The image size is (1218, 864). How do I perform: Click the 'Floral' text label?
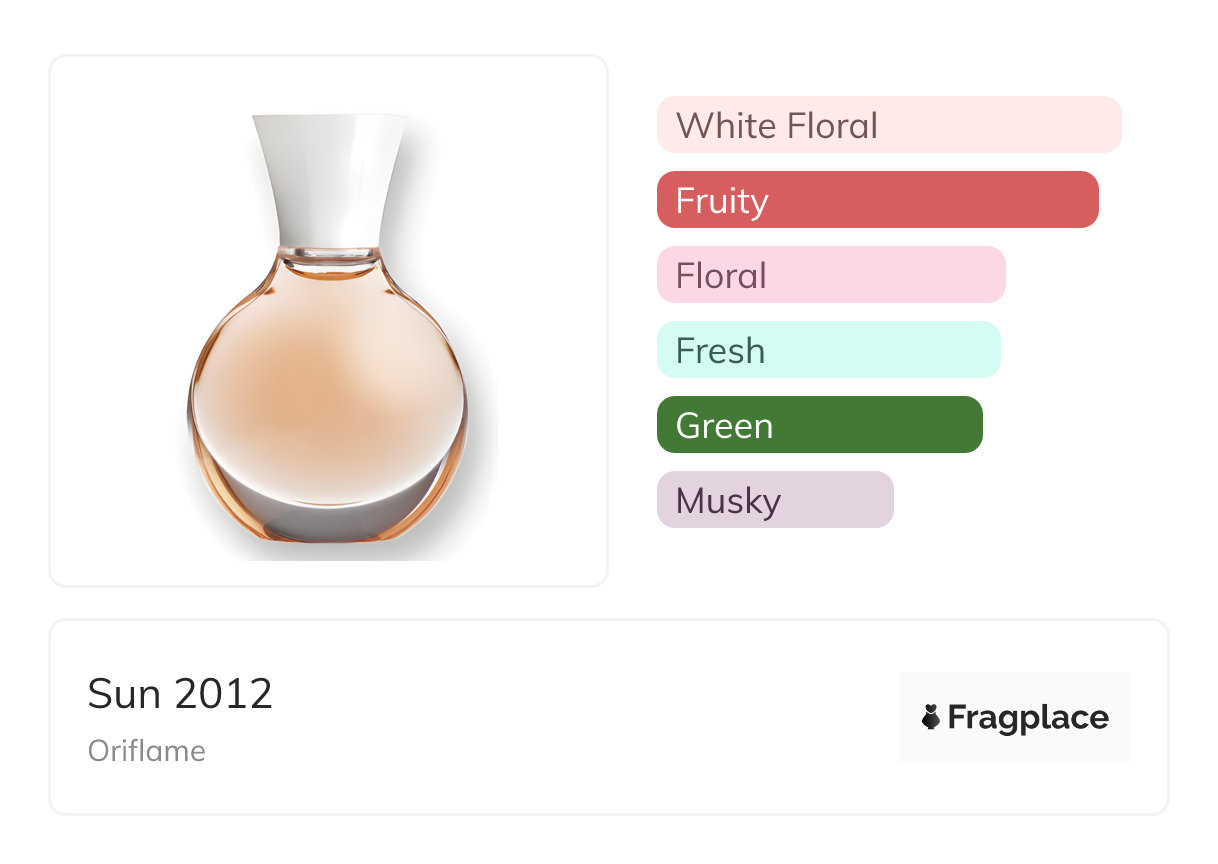[x=721, y=276]
